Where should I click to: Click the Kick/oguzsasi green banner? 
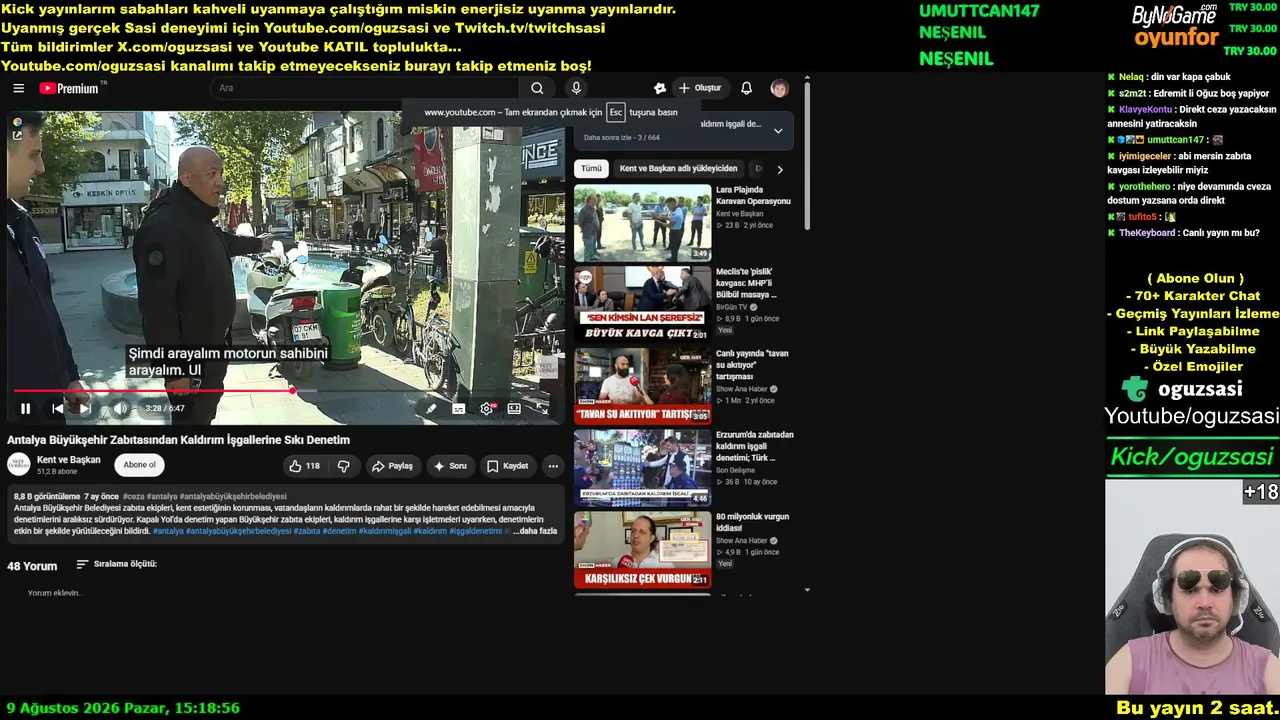[1192, 457]
